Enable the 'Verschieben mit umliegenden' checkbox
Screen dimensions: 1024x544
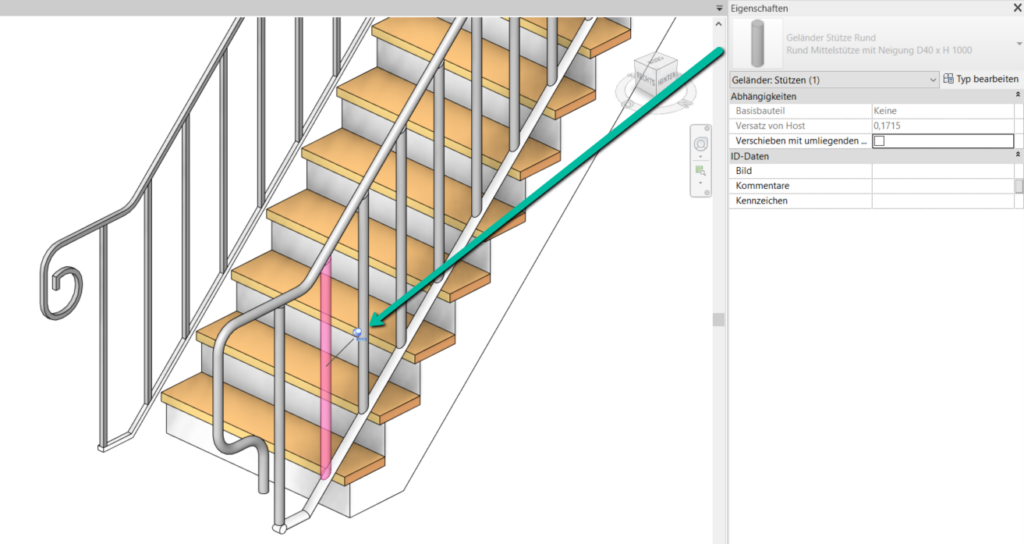click(879, 141)
